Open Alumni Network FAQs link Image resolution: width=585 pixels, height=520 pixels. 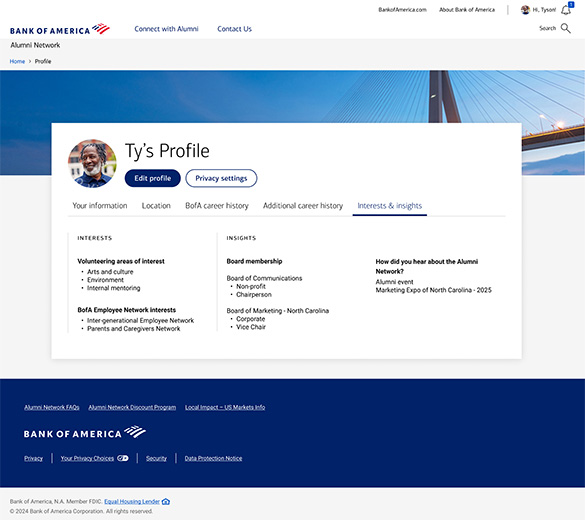tap(52, 407)
